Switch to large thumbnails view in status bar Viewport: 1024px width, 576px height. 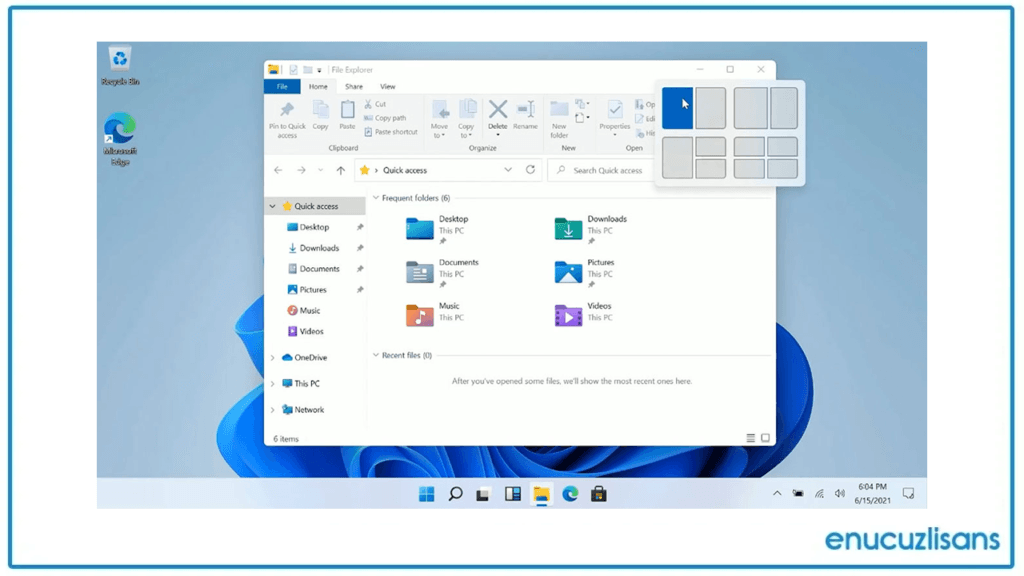pos(765,437)
